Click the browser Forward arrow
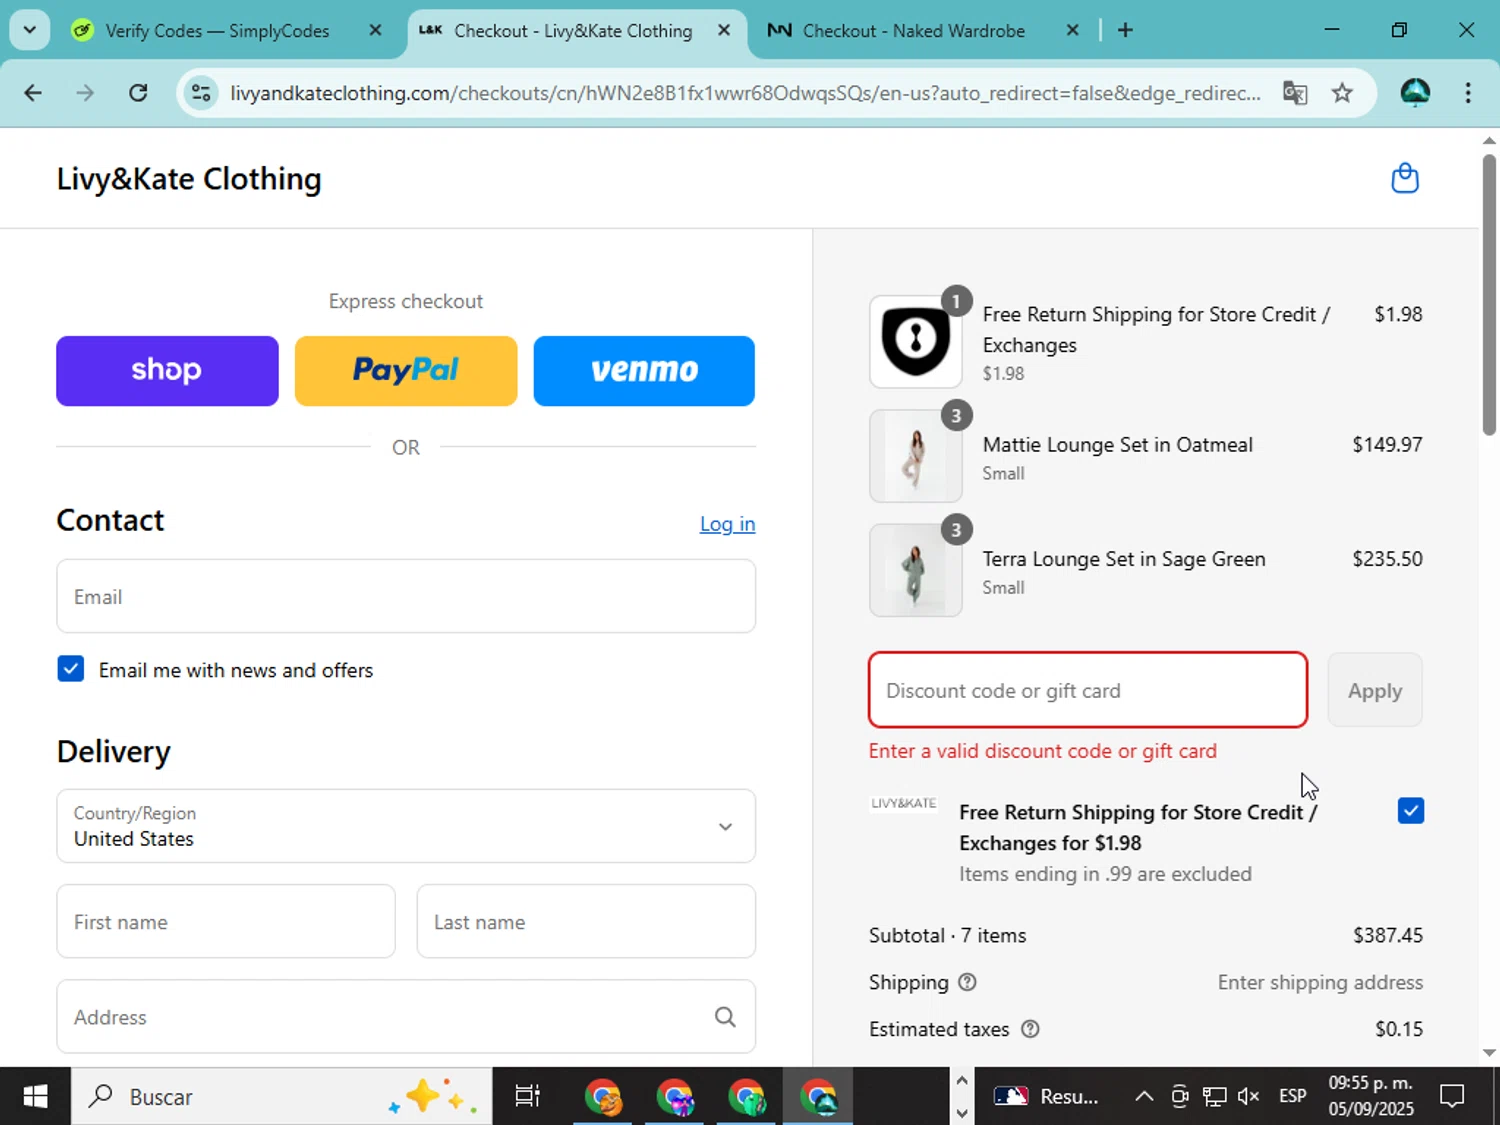 [85, 93]
